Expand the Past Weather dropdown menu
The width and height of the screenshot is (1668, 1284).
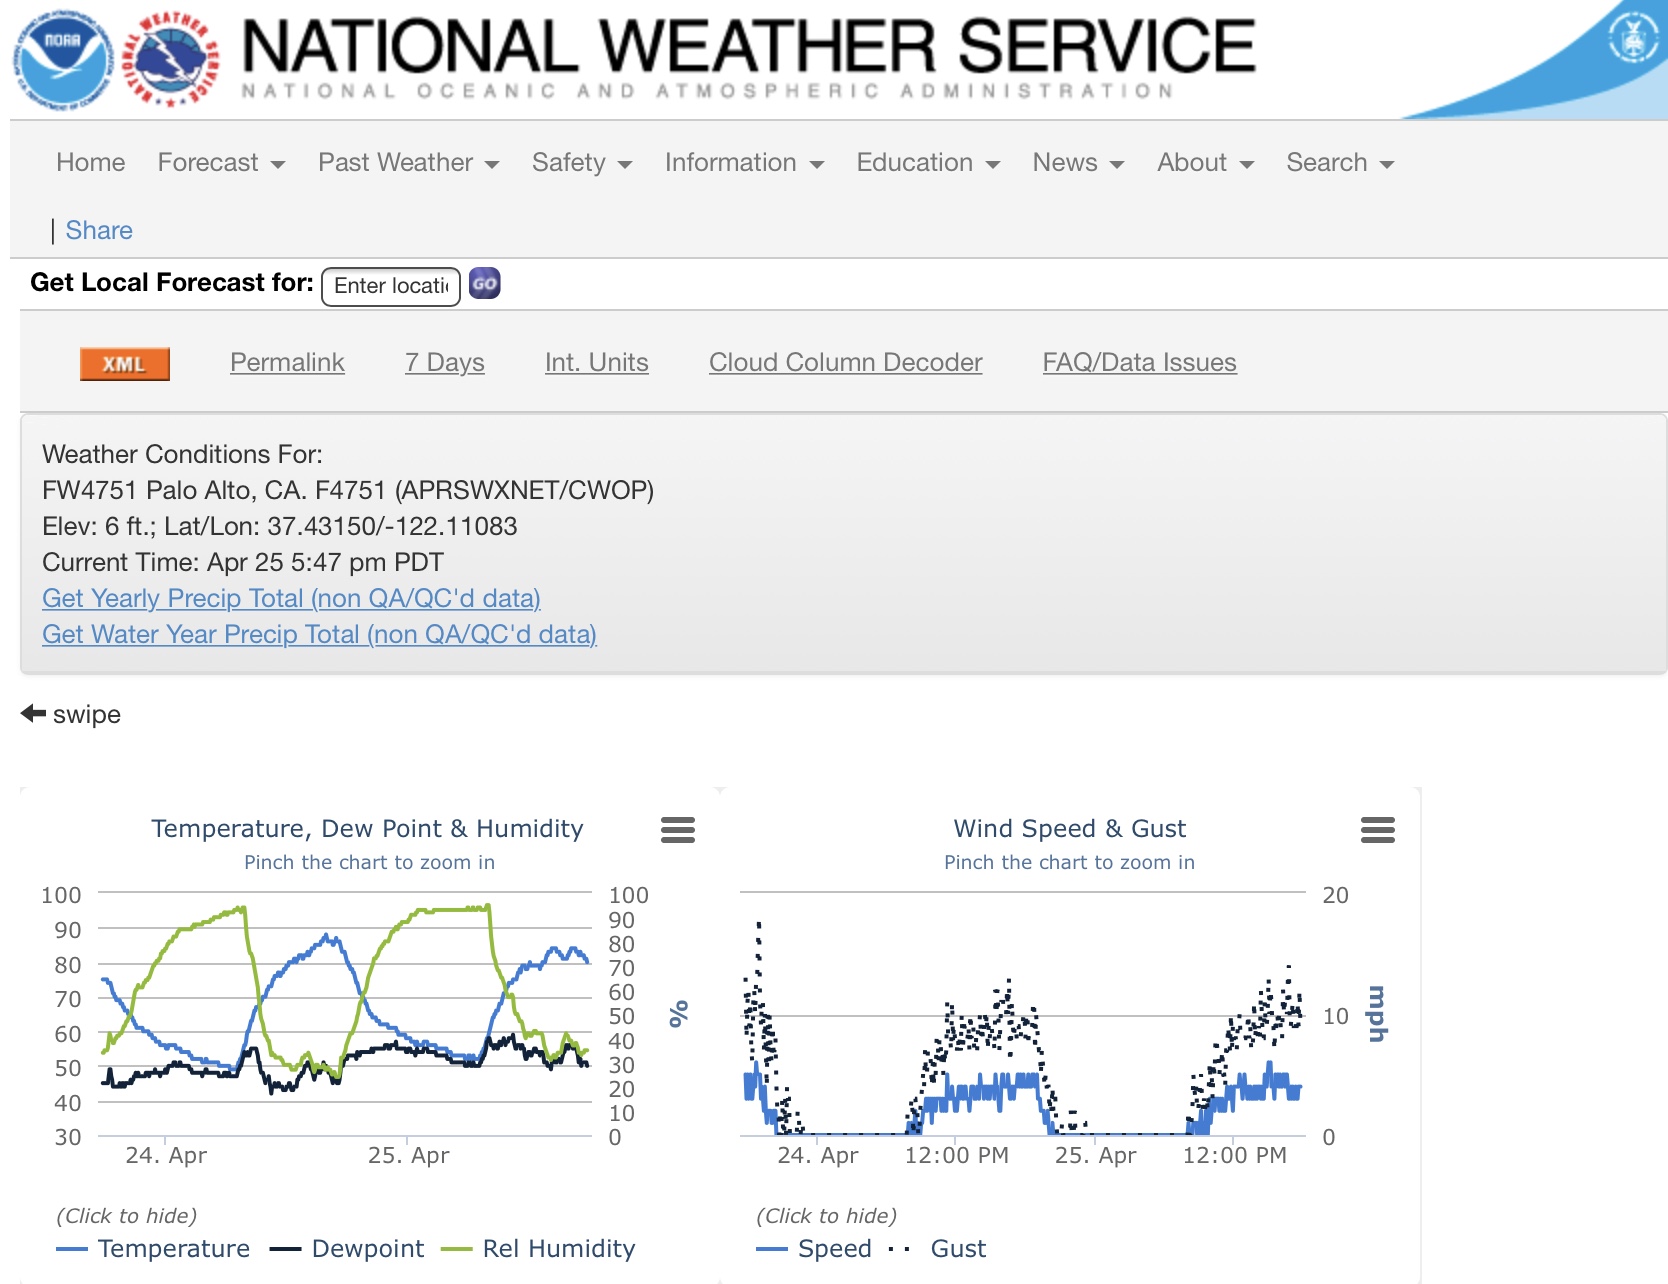pos(408,162)
